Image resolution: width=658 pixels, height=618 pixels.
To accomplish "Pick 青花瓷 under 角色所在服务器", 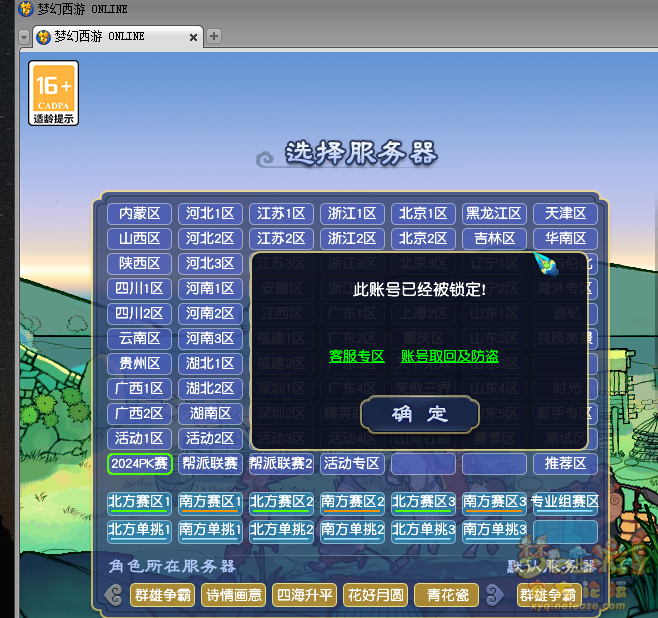I will pyautogui.click(x=446, y=595).
